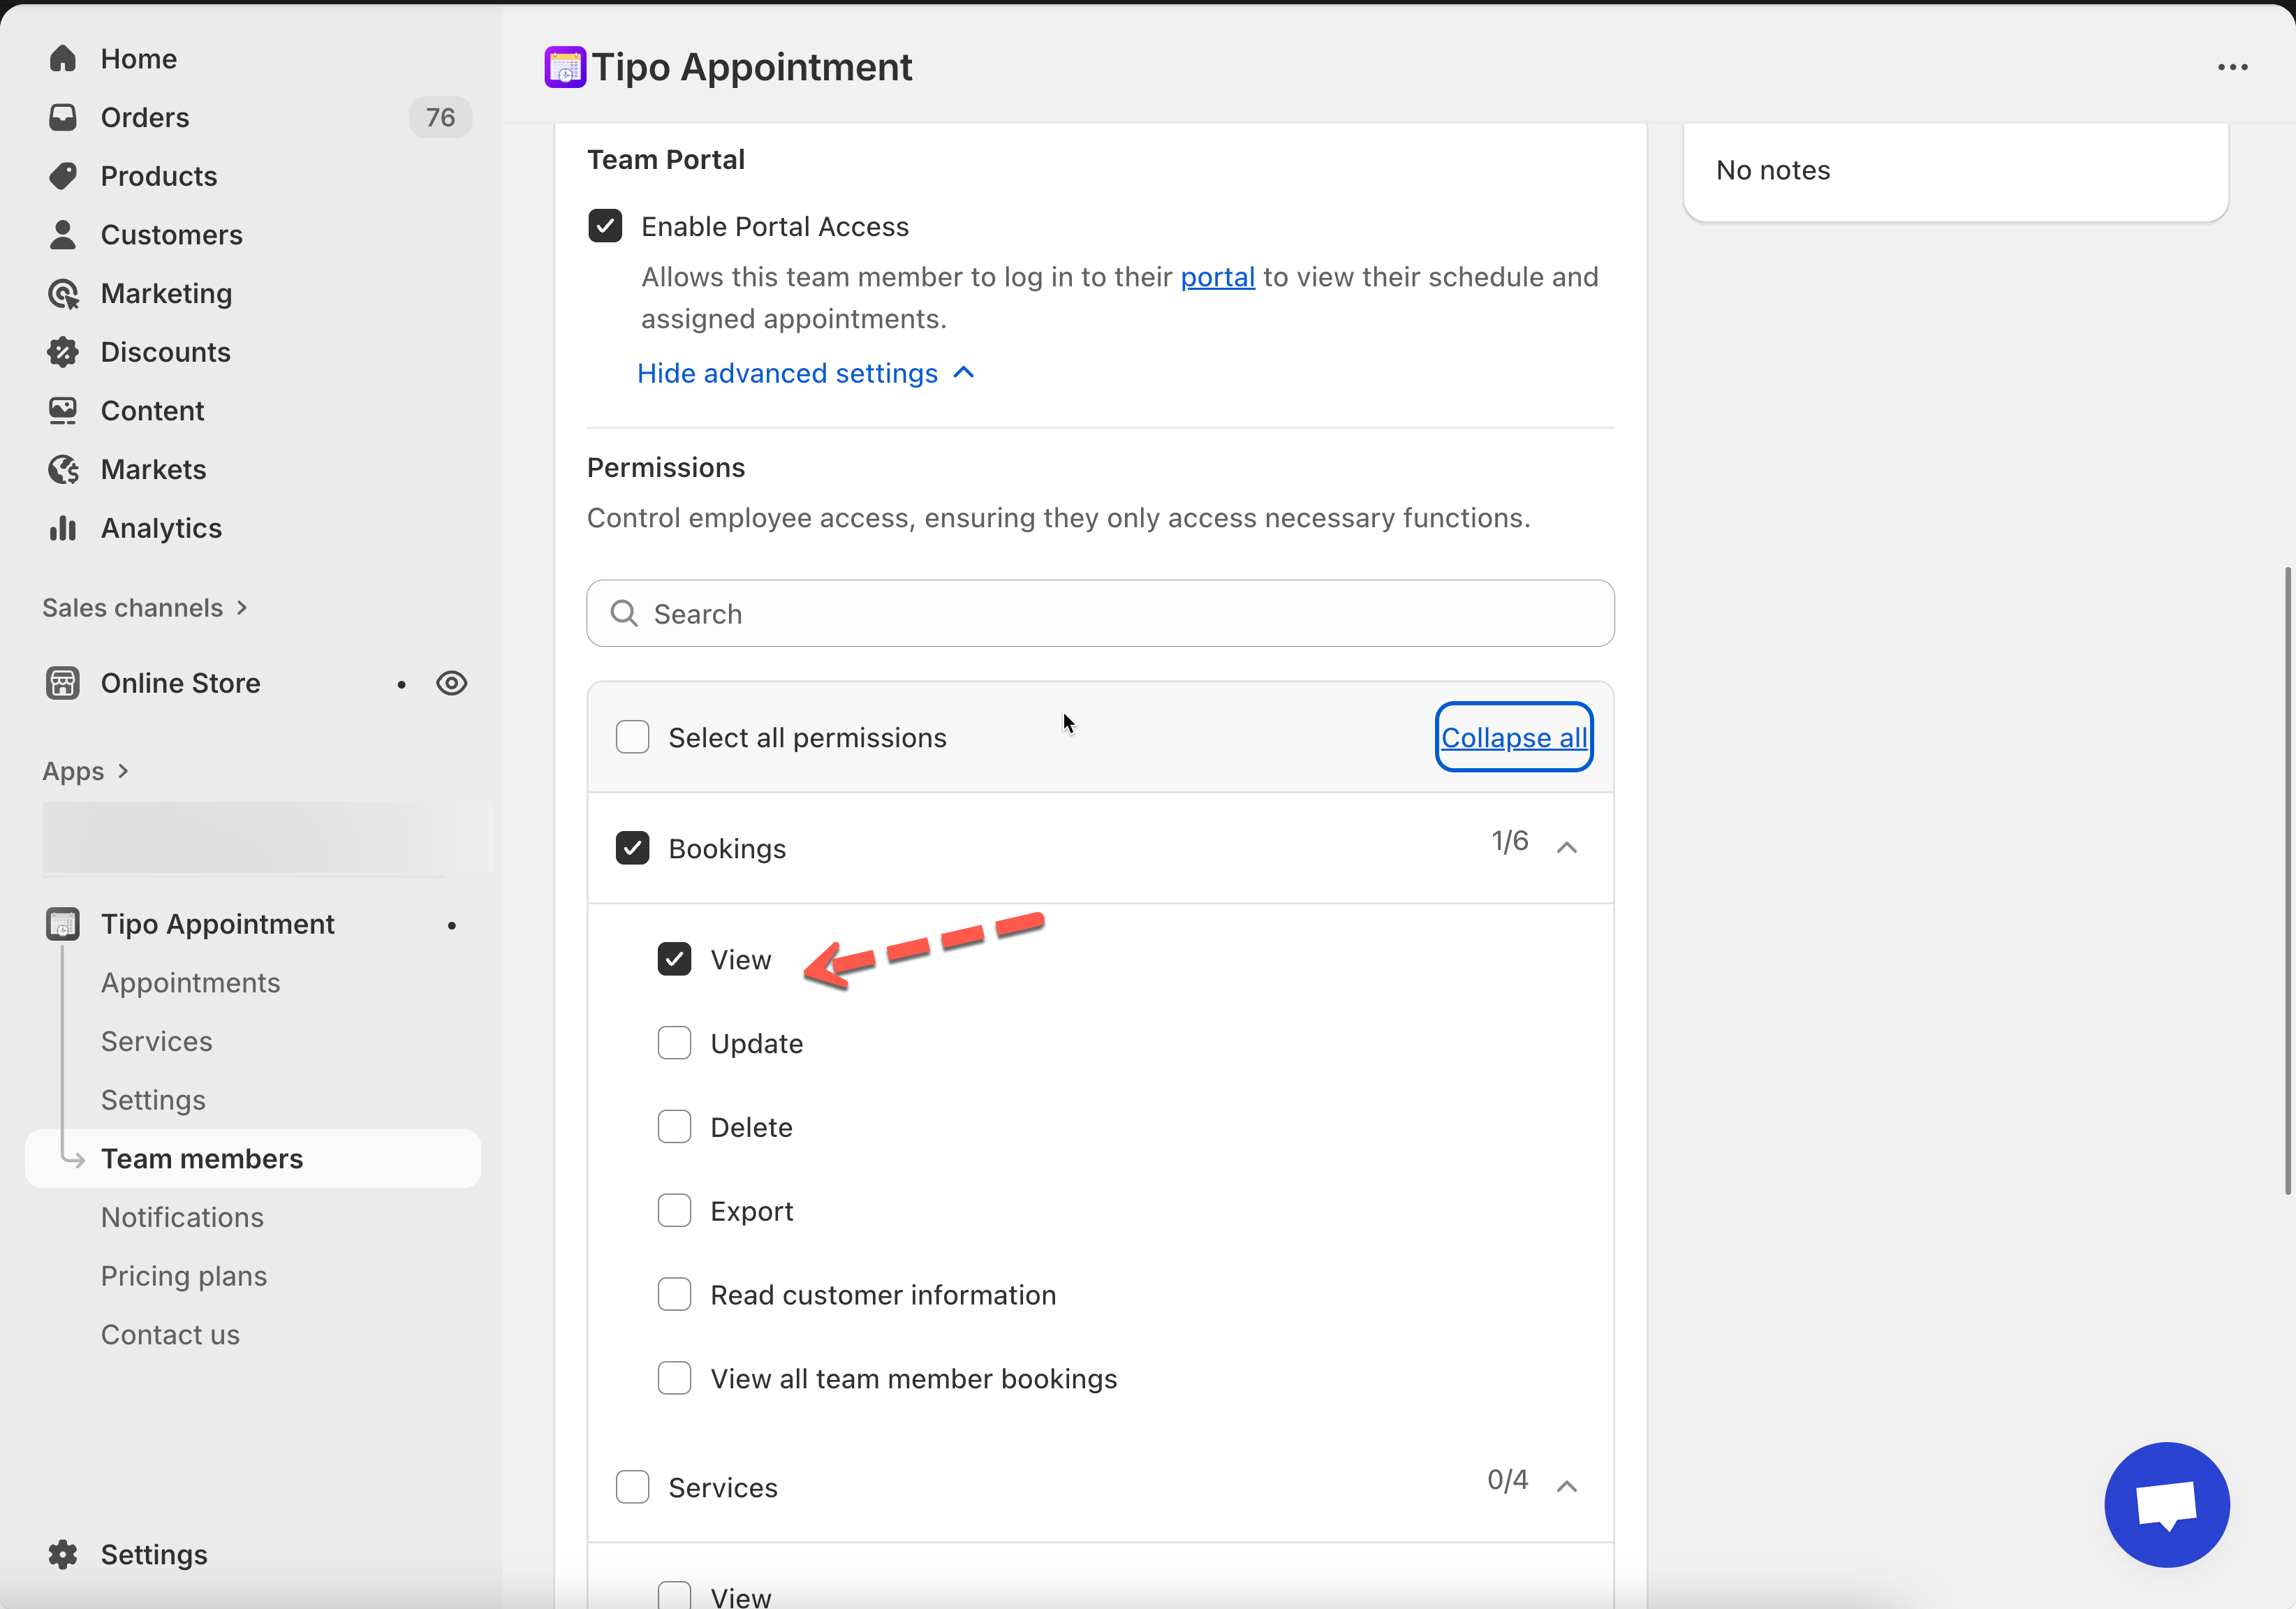Check the Select all permissions checkbox
Viewport: 2296px width, 1609px height.
coord(632,737)
